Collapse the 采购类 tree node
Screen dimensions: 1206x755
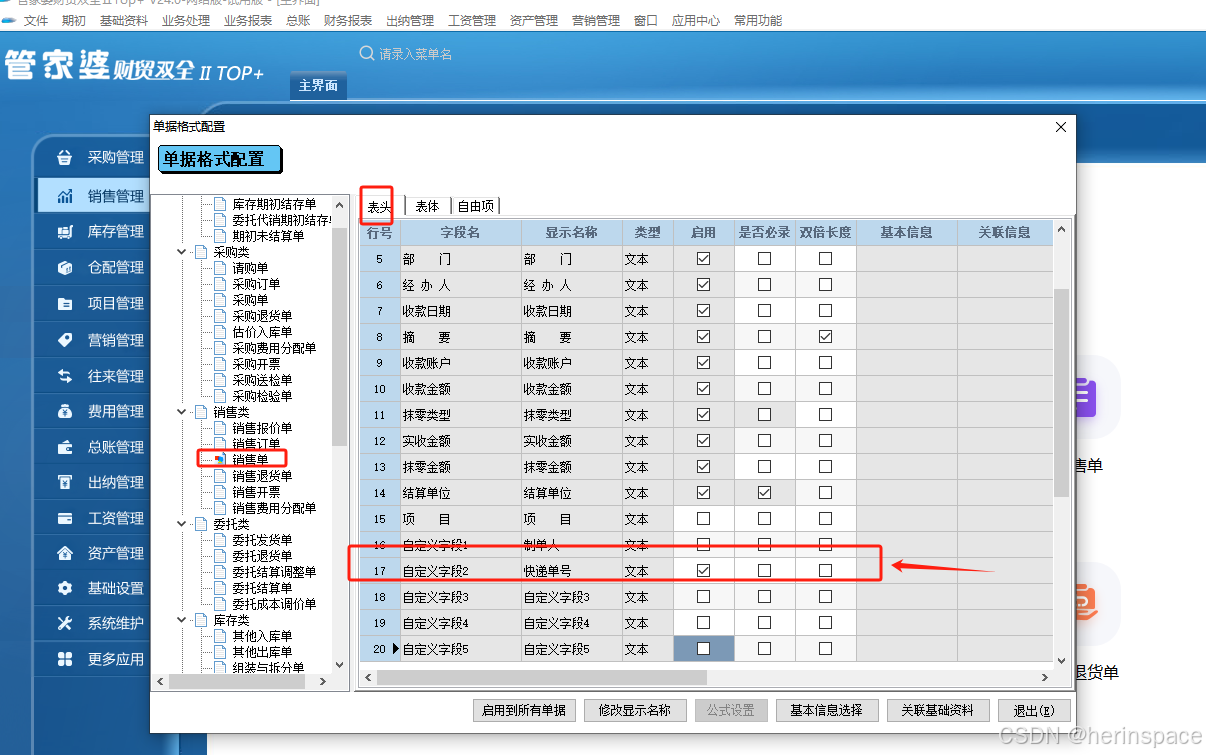click(x=181, y=252)
